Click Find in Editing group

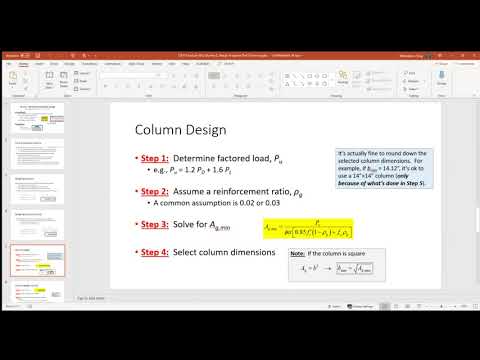[x=410, y=73]
